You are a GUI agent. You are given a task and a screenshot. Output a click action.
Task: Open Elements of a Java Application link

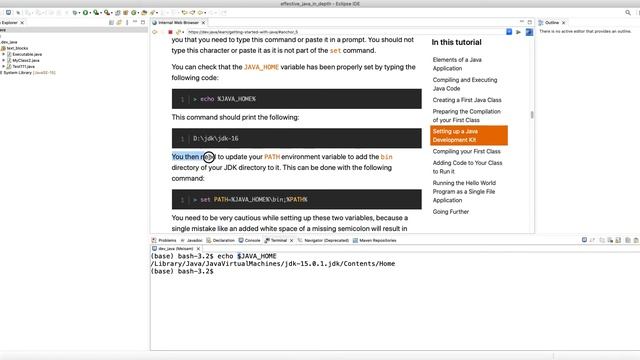click(457, 64)
